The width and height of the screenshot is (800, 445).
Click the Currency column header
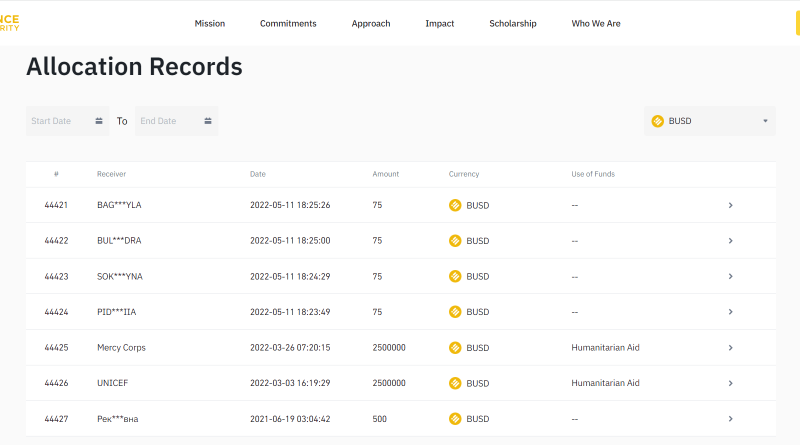pyautogui.click(x=464, y=174)
